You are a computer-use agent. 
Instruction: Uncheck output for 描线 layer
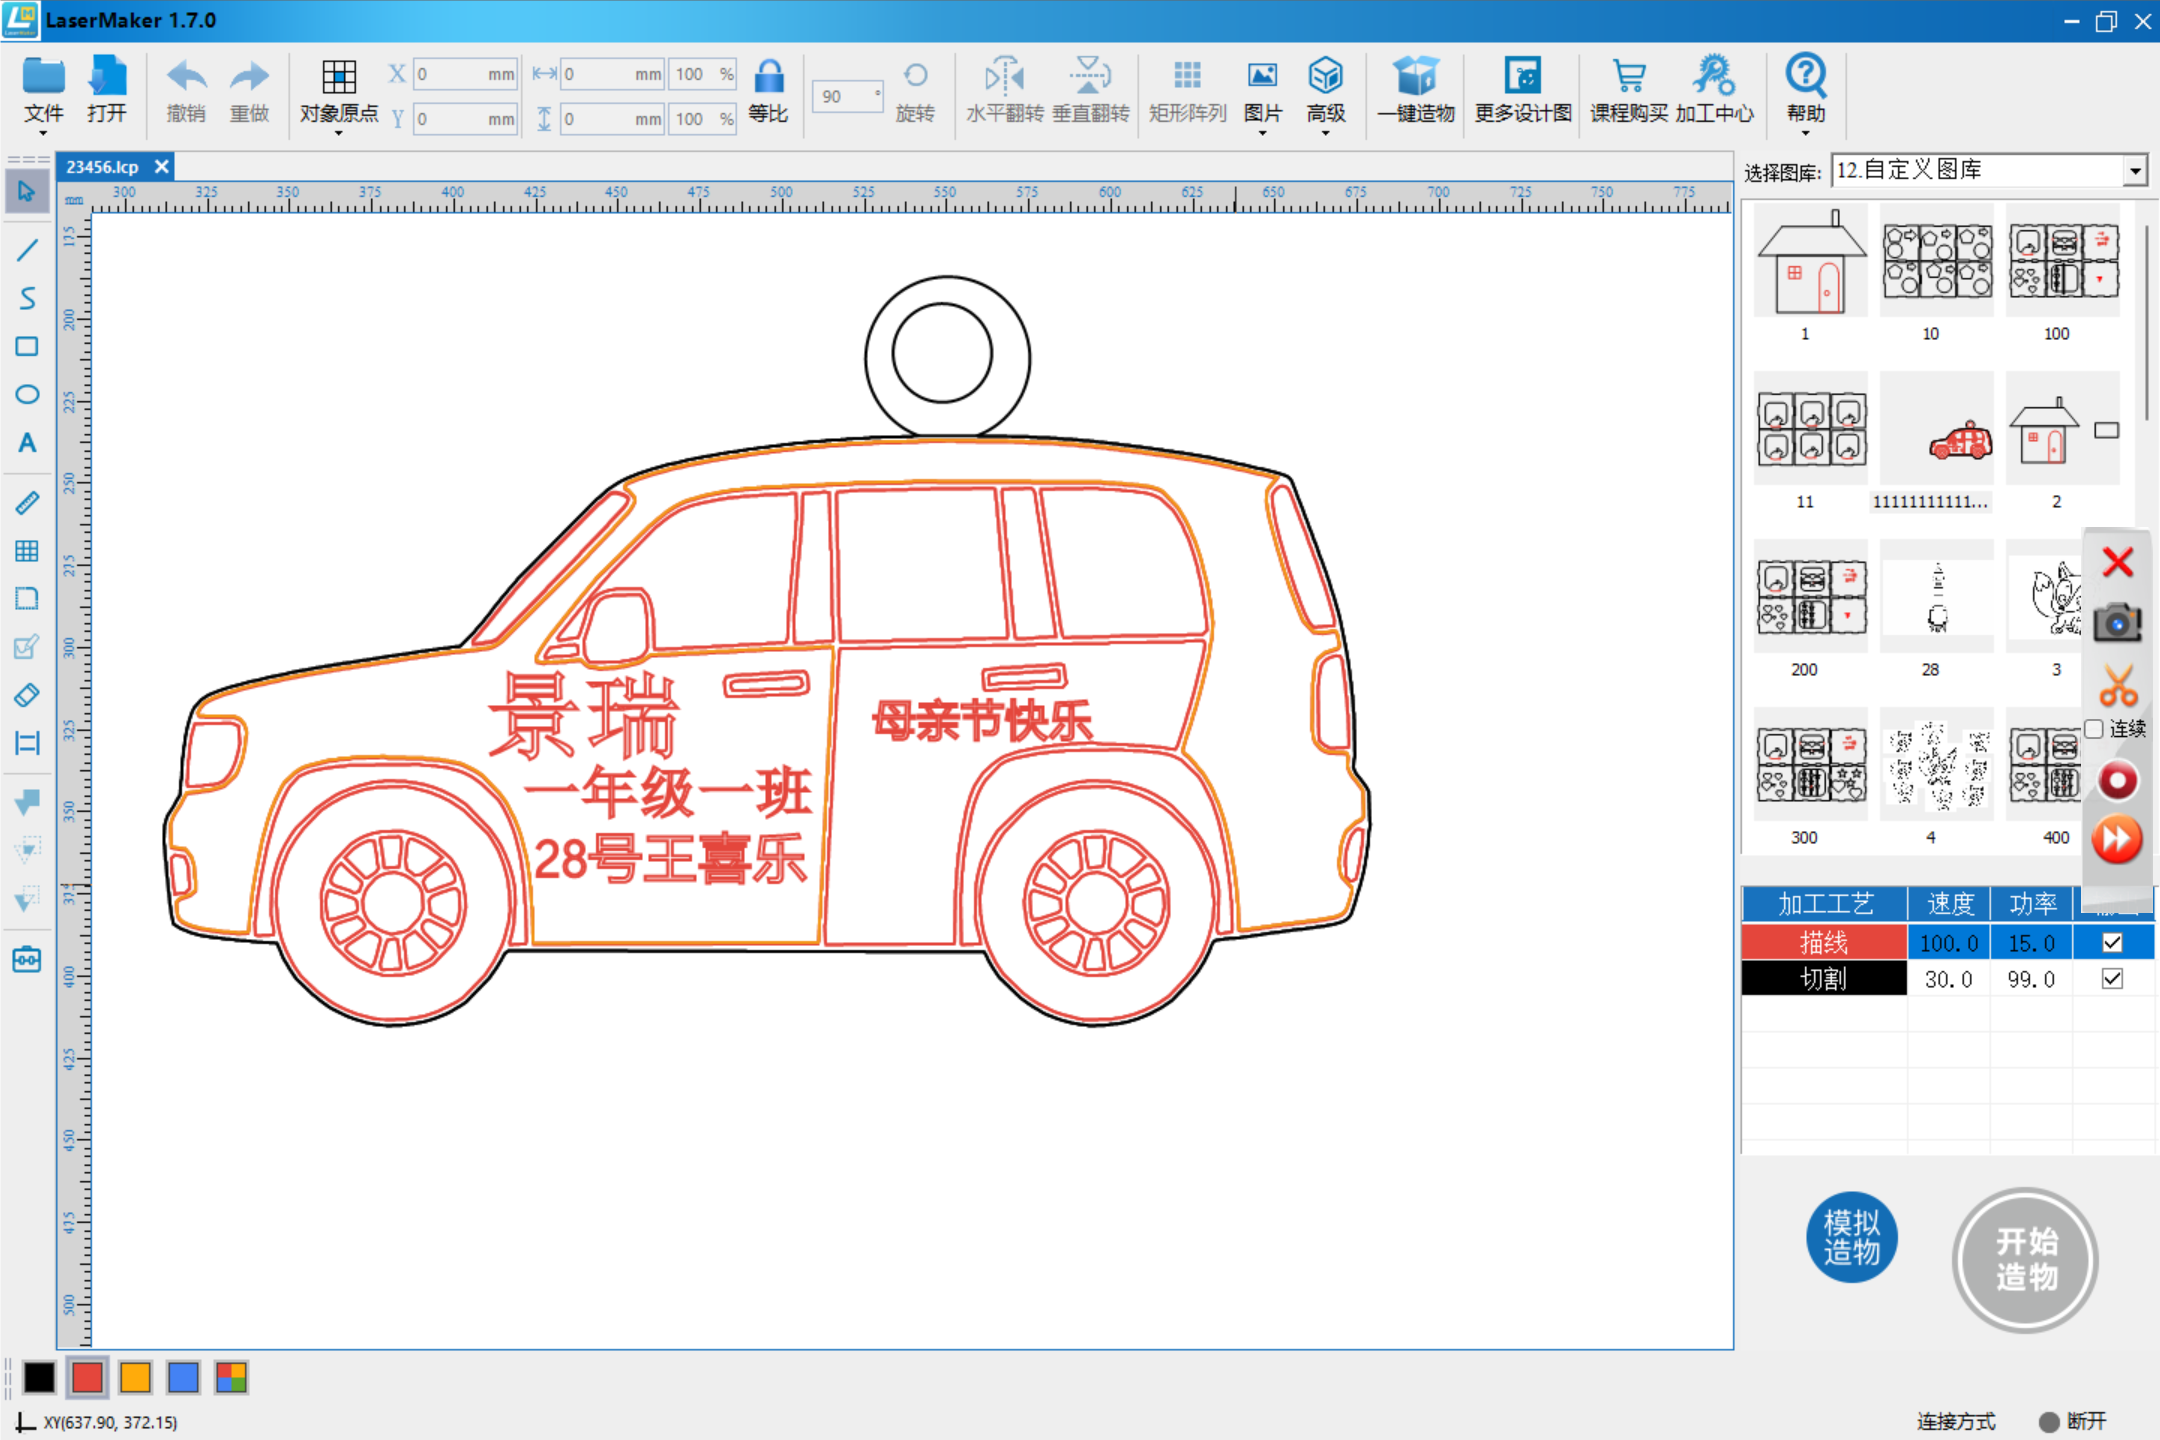click(2112, 942)
